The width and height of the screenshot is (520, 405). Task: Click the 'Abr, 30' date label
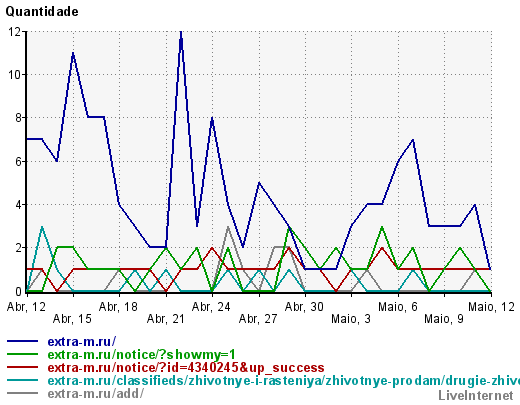pos(304,307)
